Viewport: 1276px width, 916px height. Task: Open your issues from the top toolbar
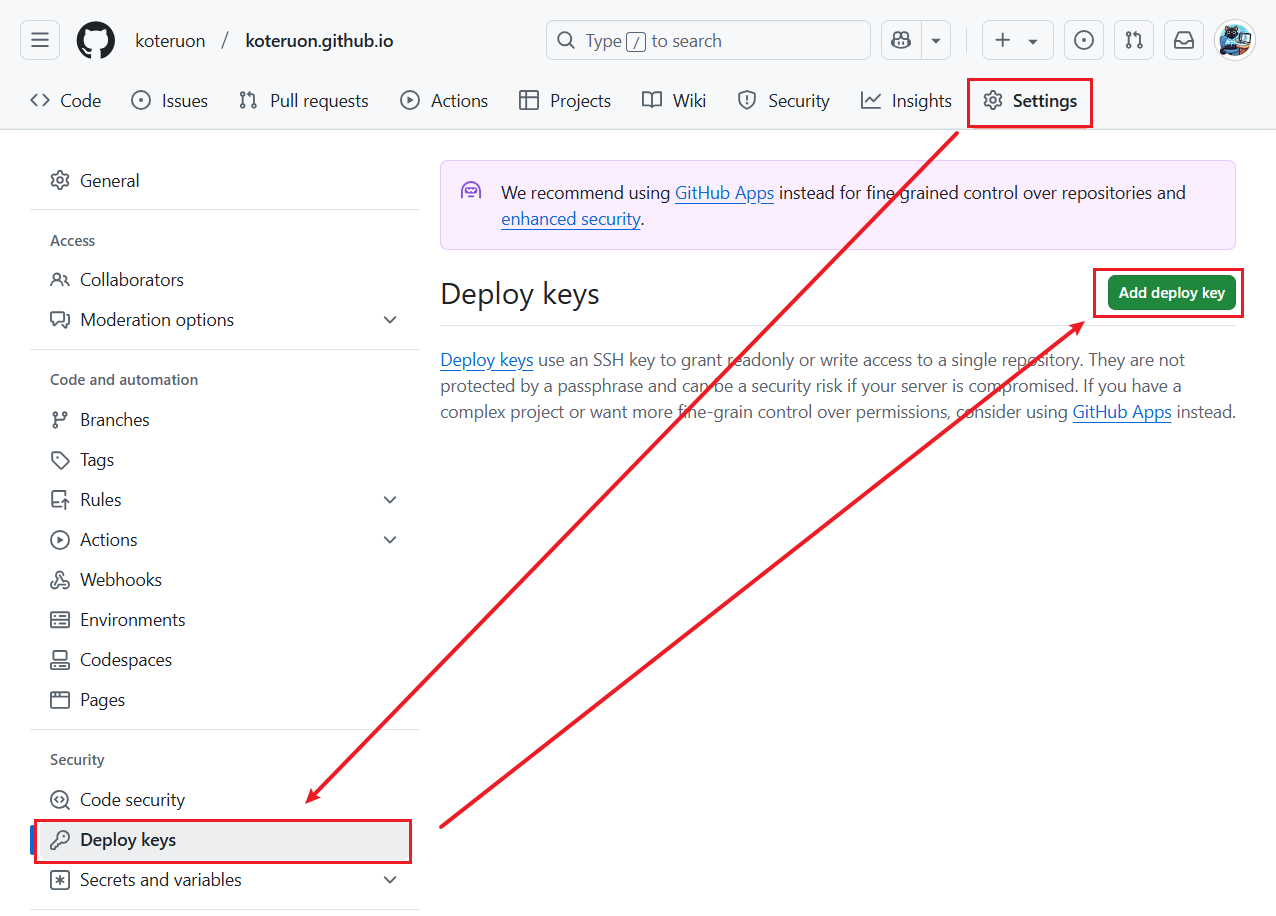1083,40
